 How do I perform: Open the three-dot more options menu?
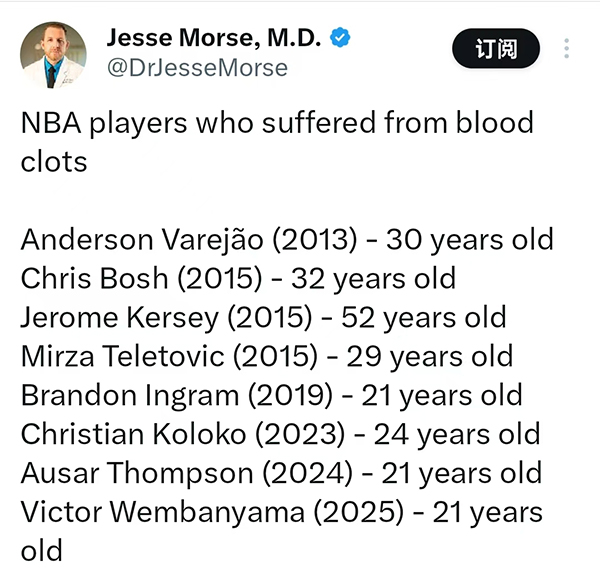click(566, 49)
